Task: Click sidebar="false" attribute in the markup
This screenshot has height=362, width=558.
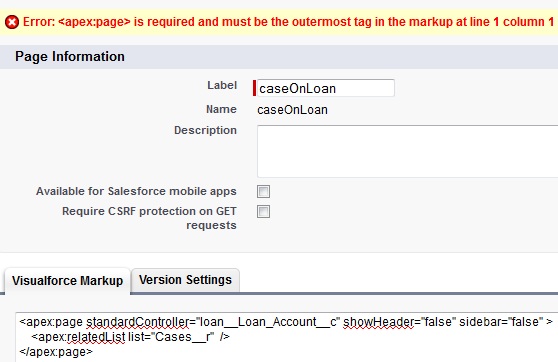Action: [501, 322]
